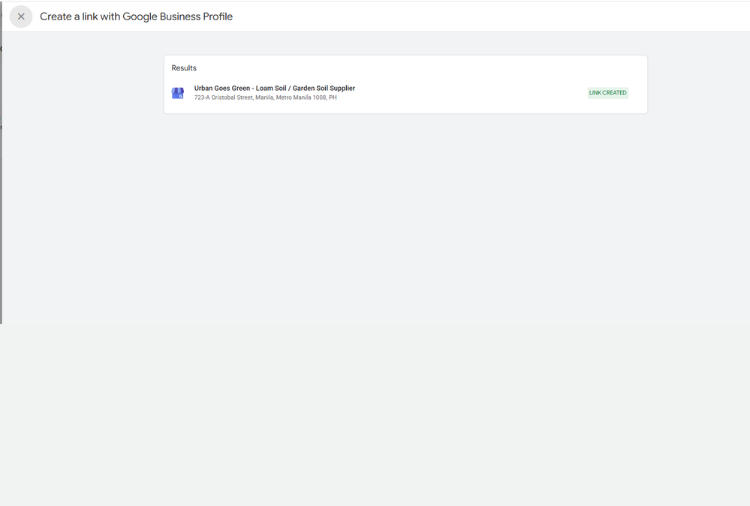
Task: Click the Cristobal Street address line
Action: pyautogui.click(x=265, y=98)
